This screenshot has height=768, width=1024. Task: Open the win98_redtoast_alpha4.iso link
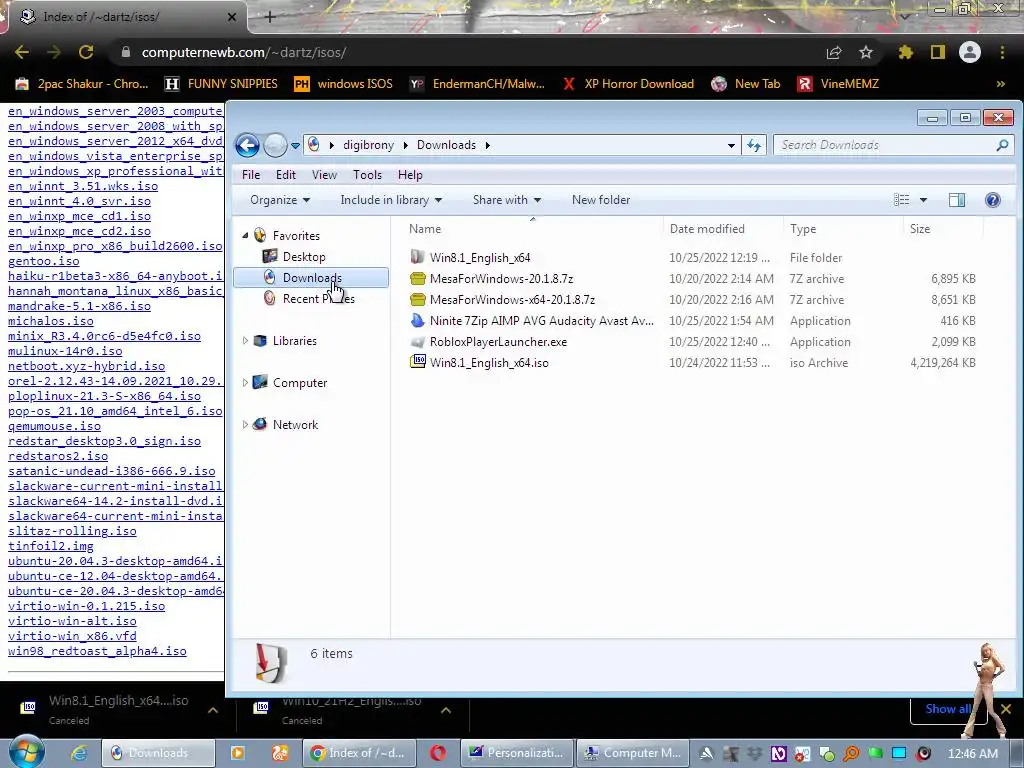click(97, 651)
